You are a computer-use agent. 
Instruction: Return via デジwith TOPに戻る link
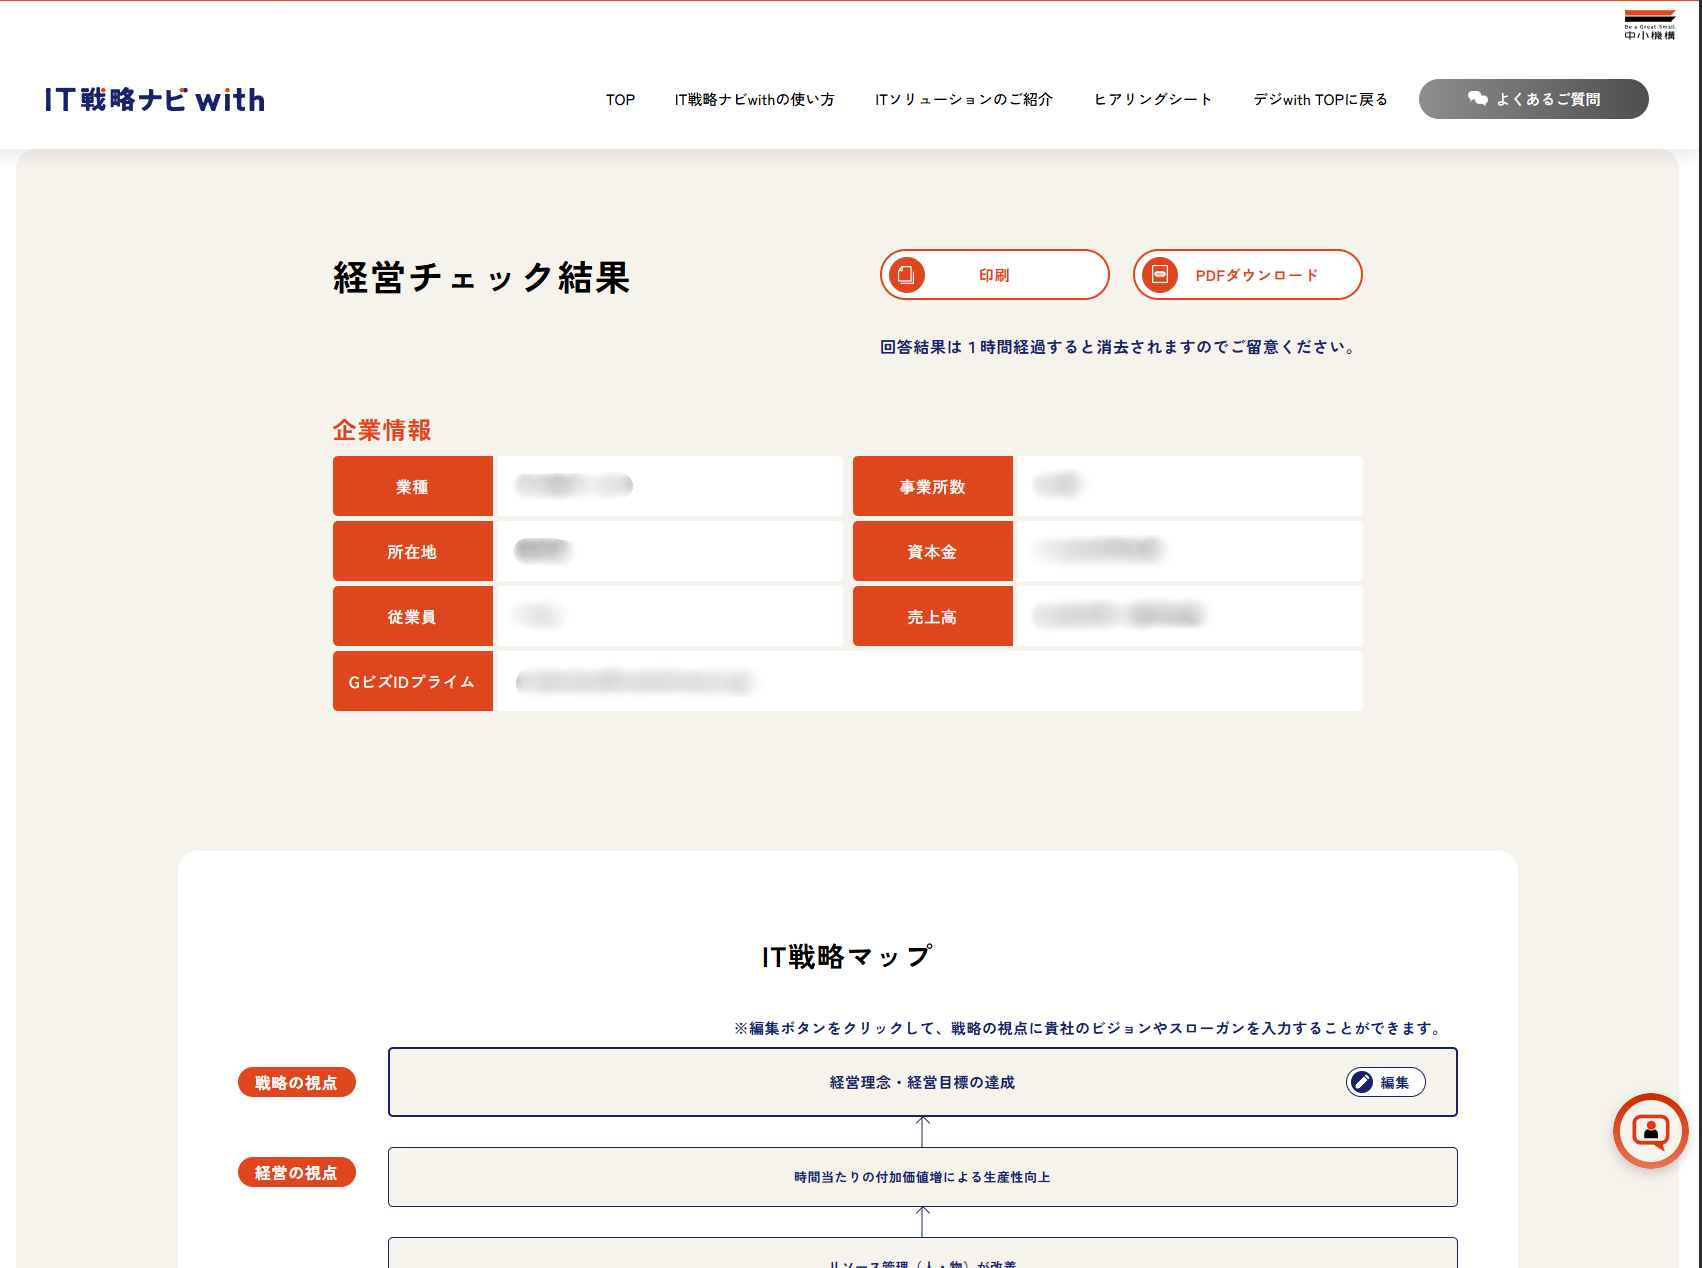coord(1320,100)
